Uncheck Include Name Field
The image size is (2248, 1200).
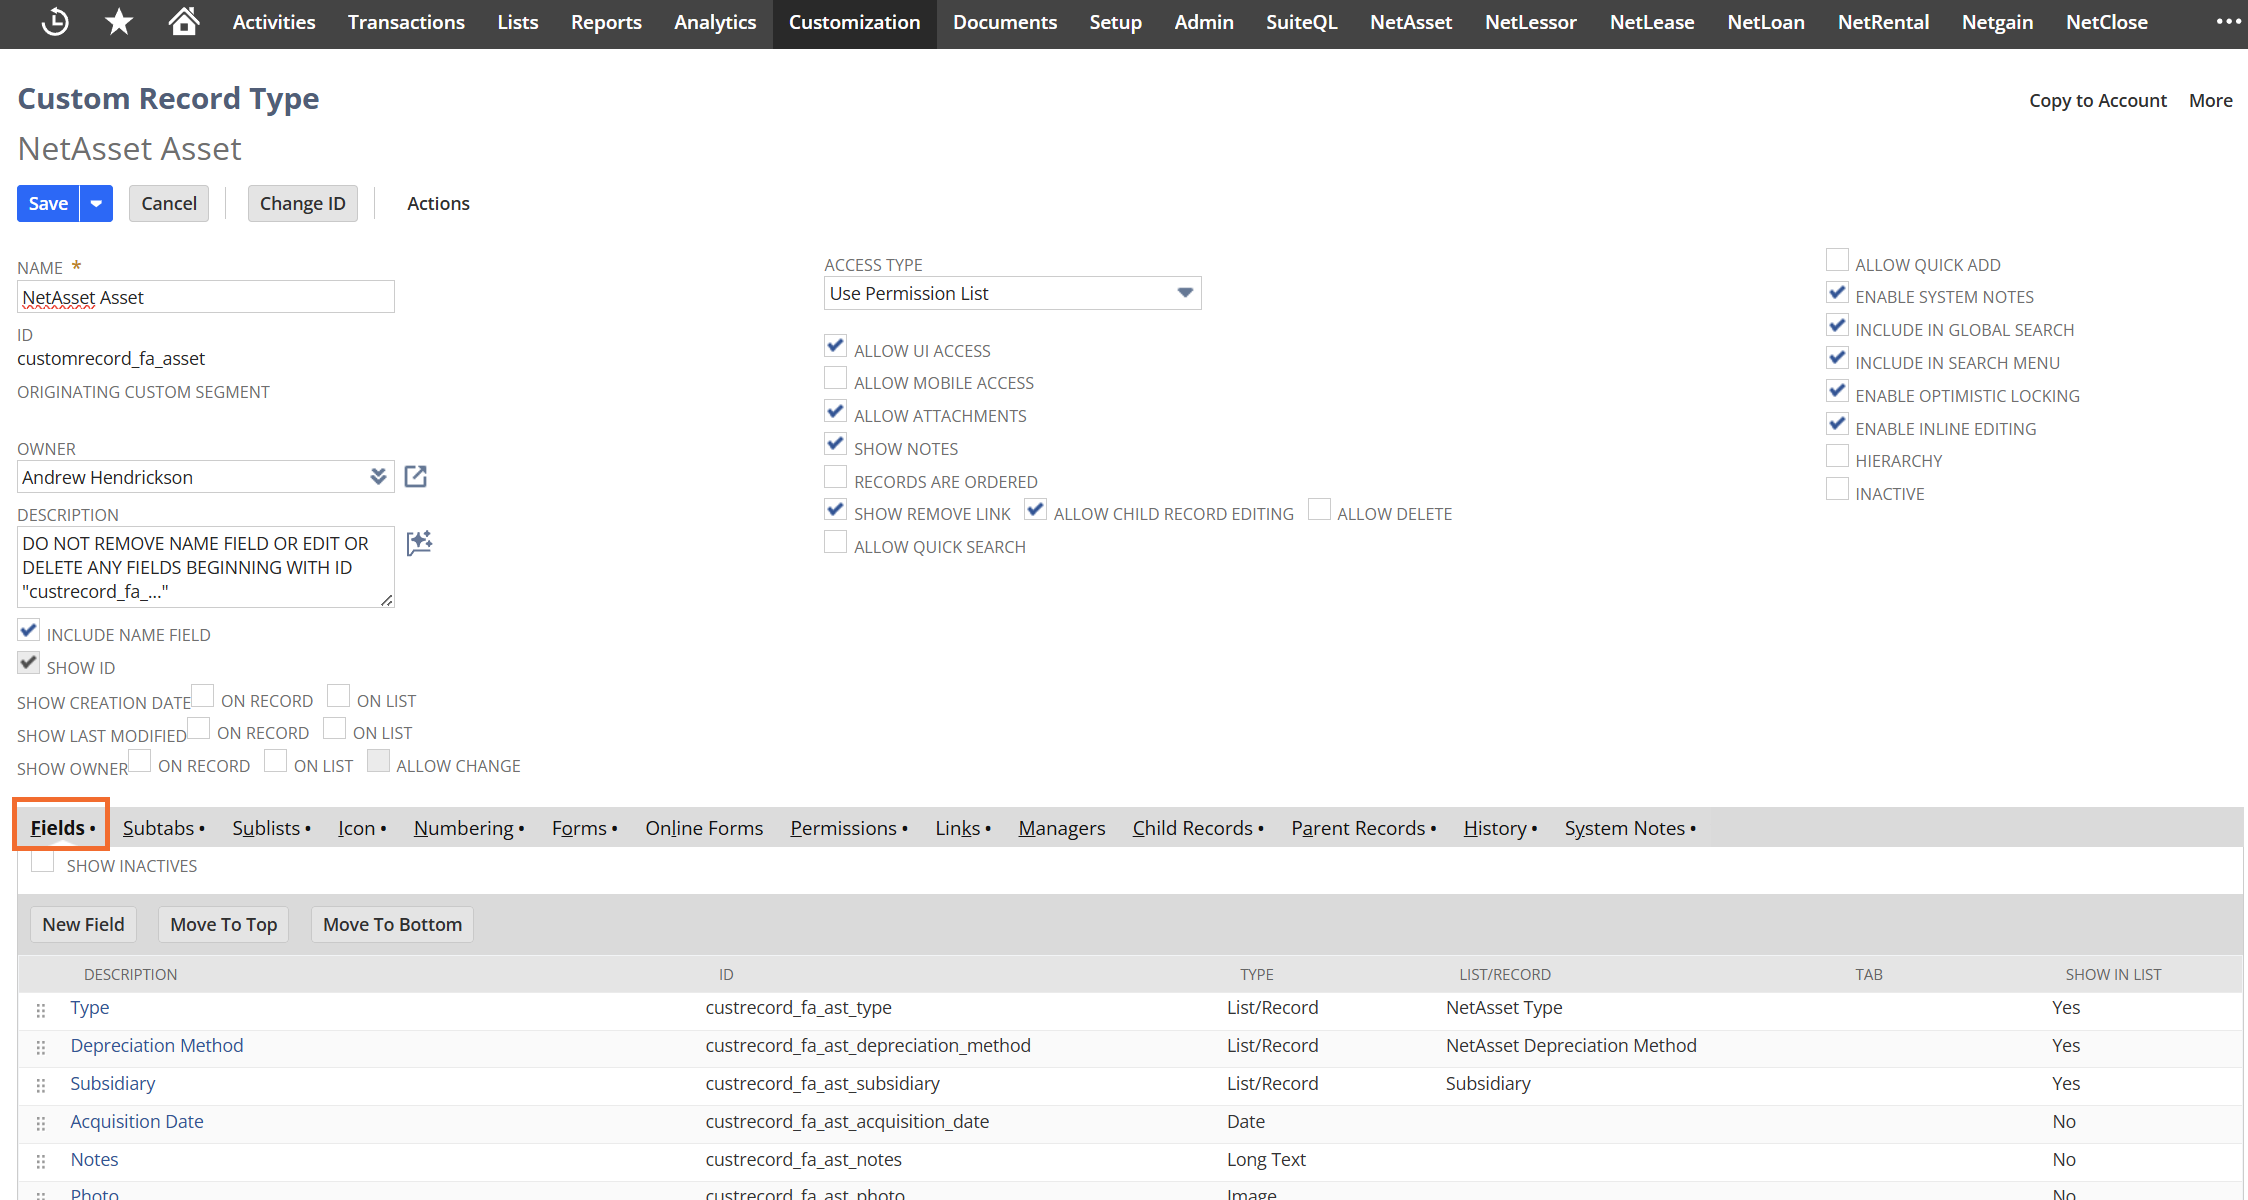28,631
